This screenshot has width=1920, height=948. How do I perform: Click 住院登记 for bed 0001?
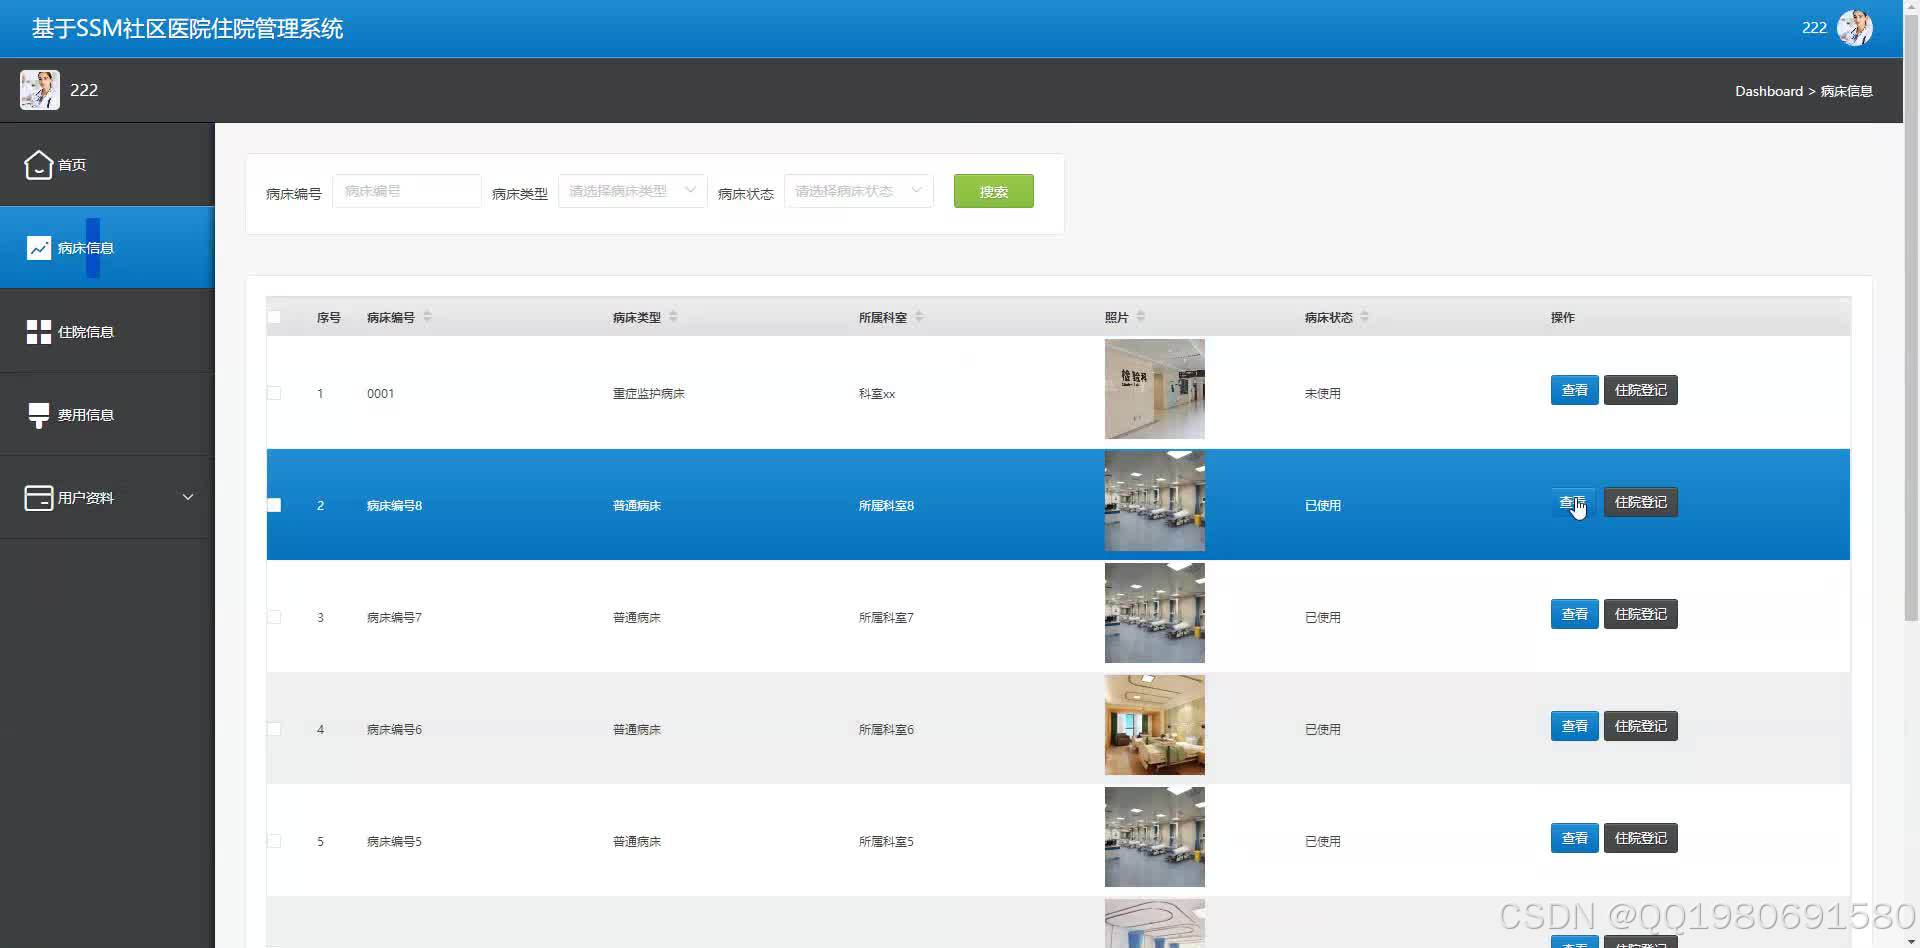1640,390
